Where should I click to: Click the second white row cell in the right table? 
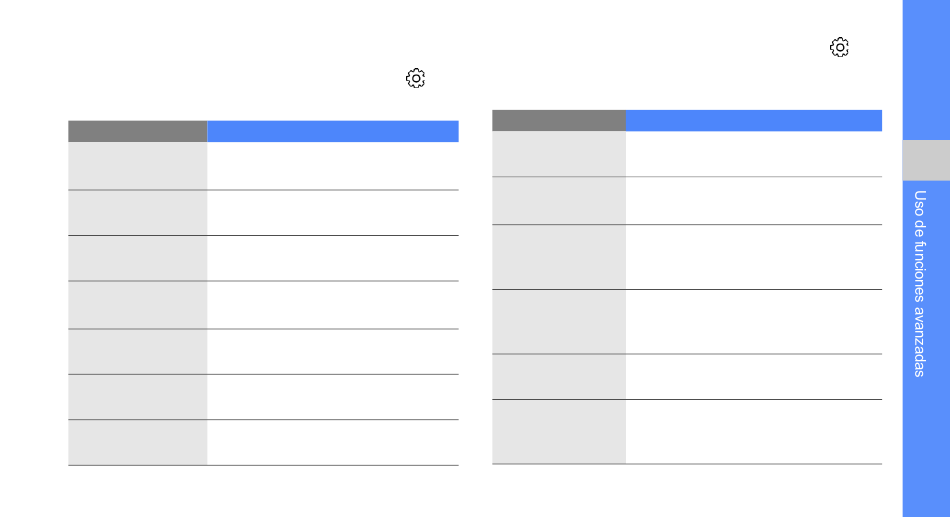point(753,201)
